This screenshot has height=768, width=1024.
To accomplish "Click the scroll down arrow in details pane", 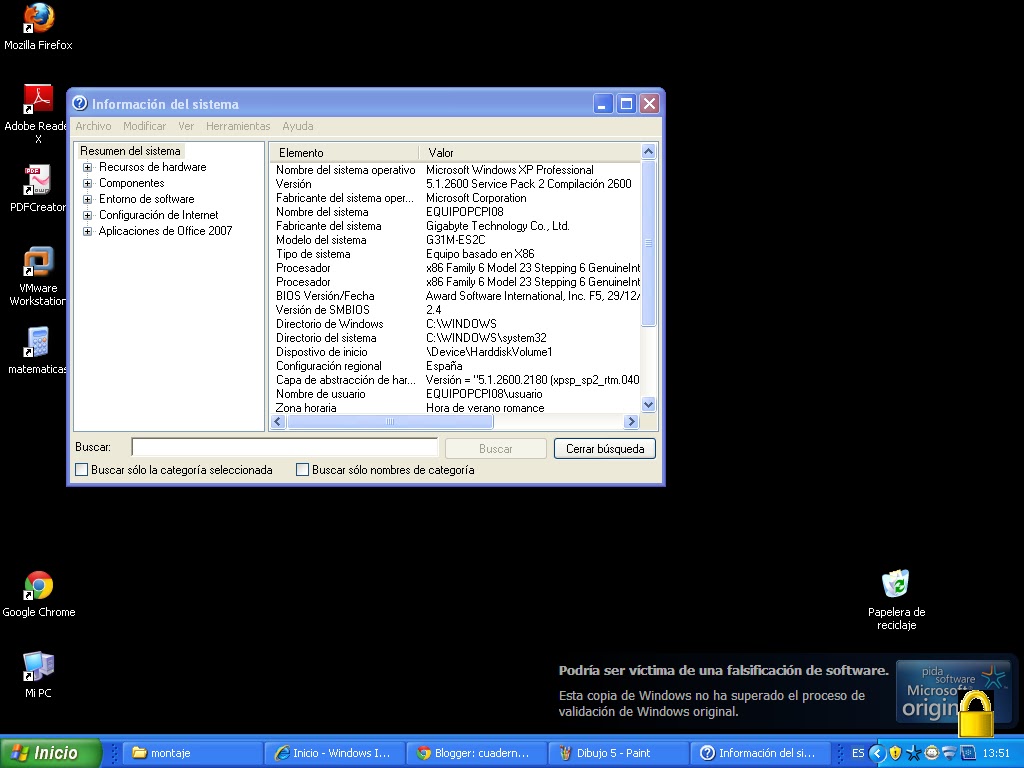I will pyautogui.click(x=648, y=405).
